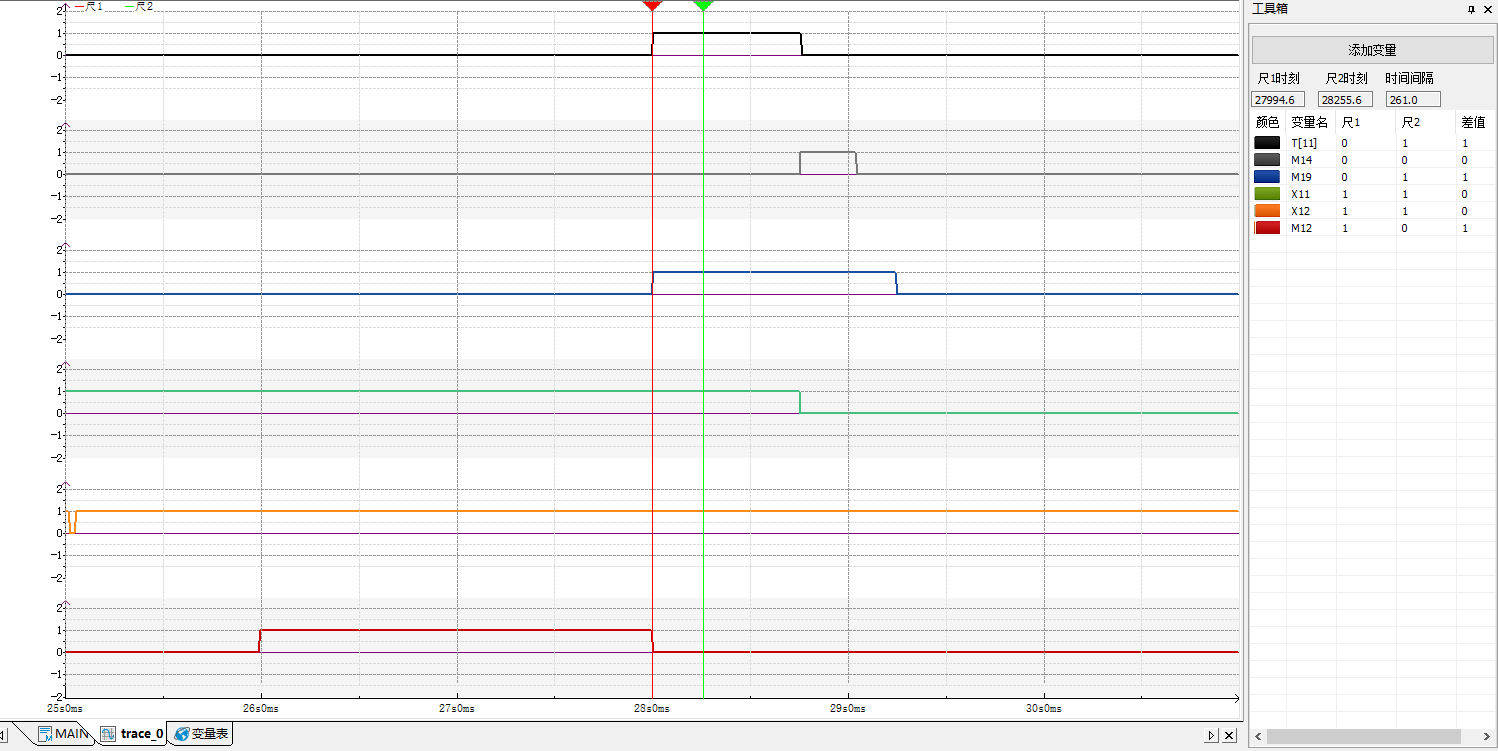The height and width of the screenshot is (751, 1498).
Task: Click the M12 red color swatch
Action: (1267, 228)
